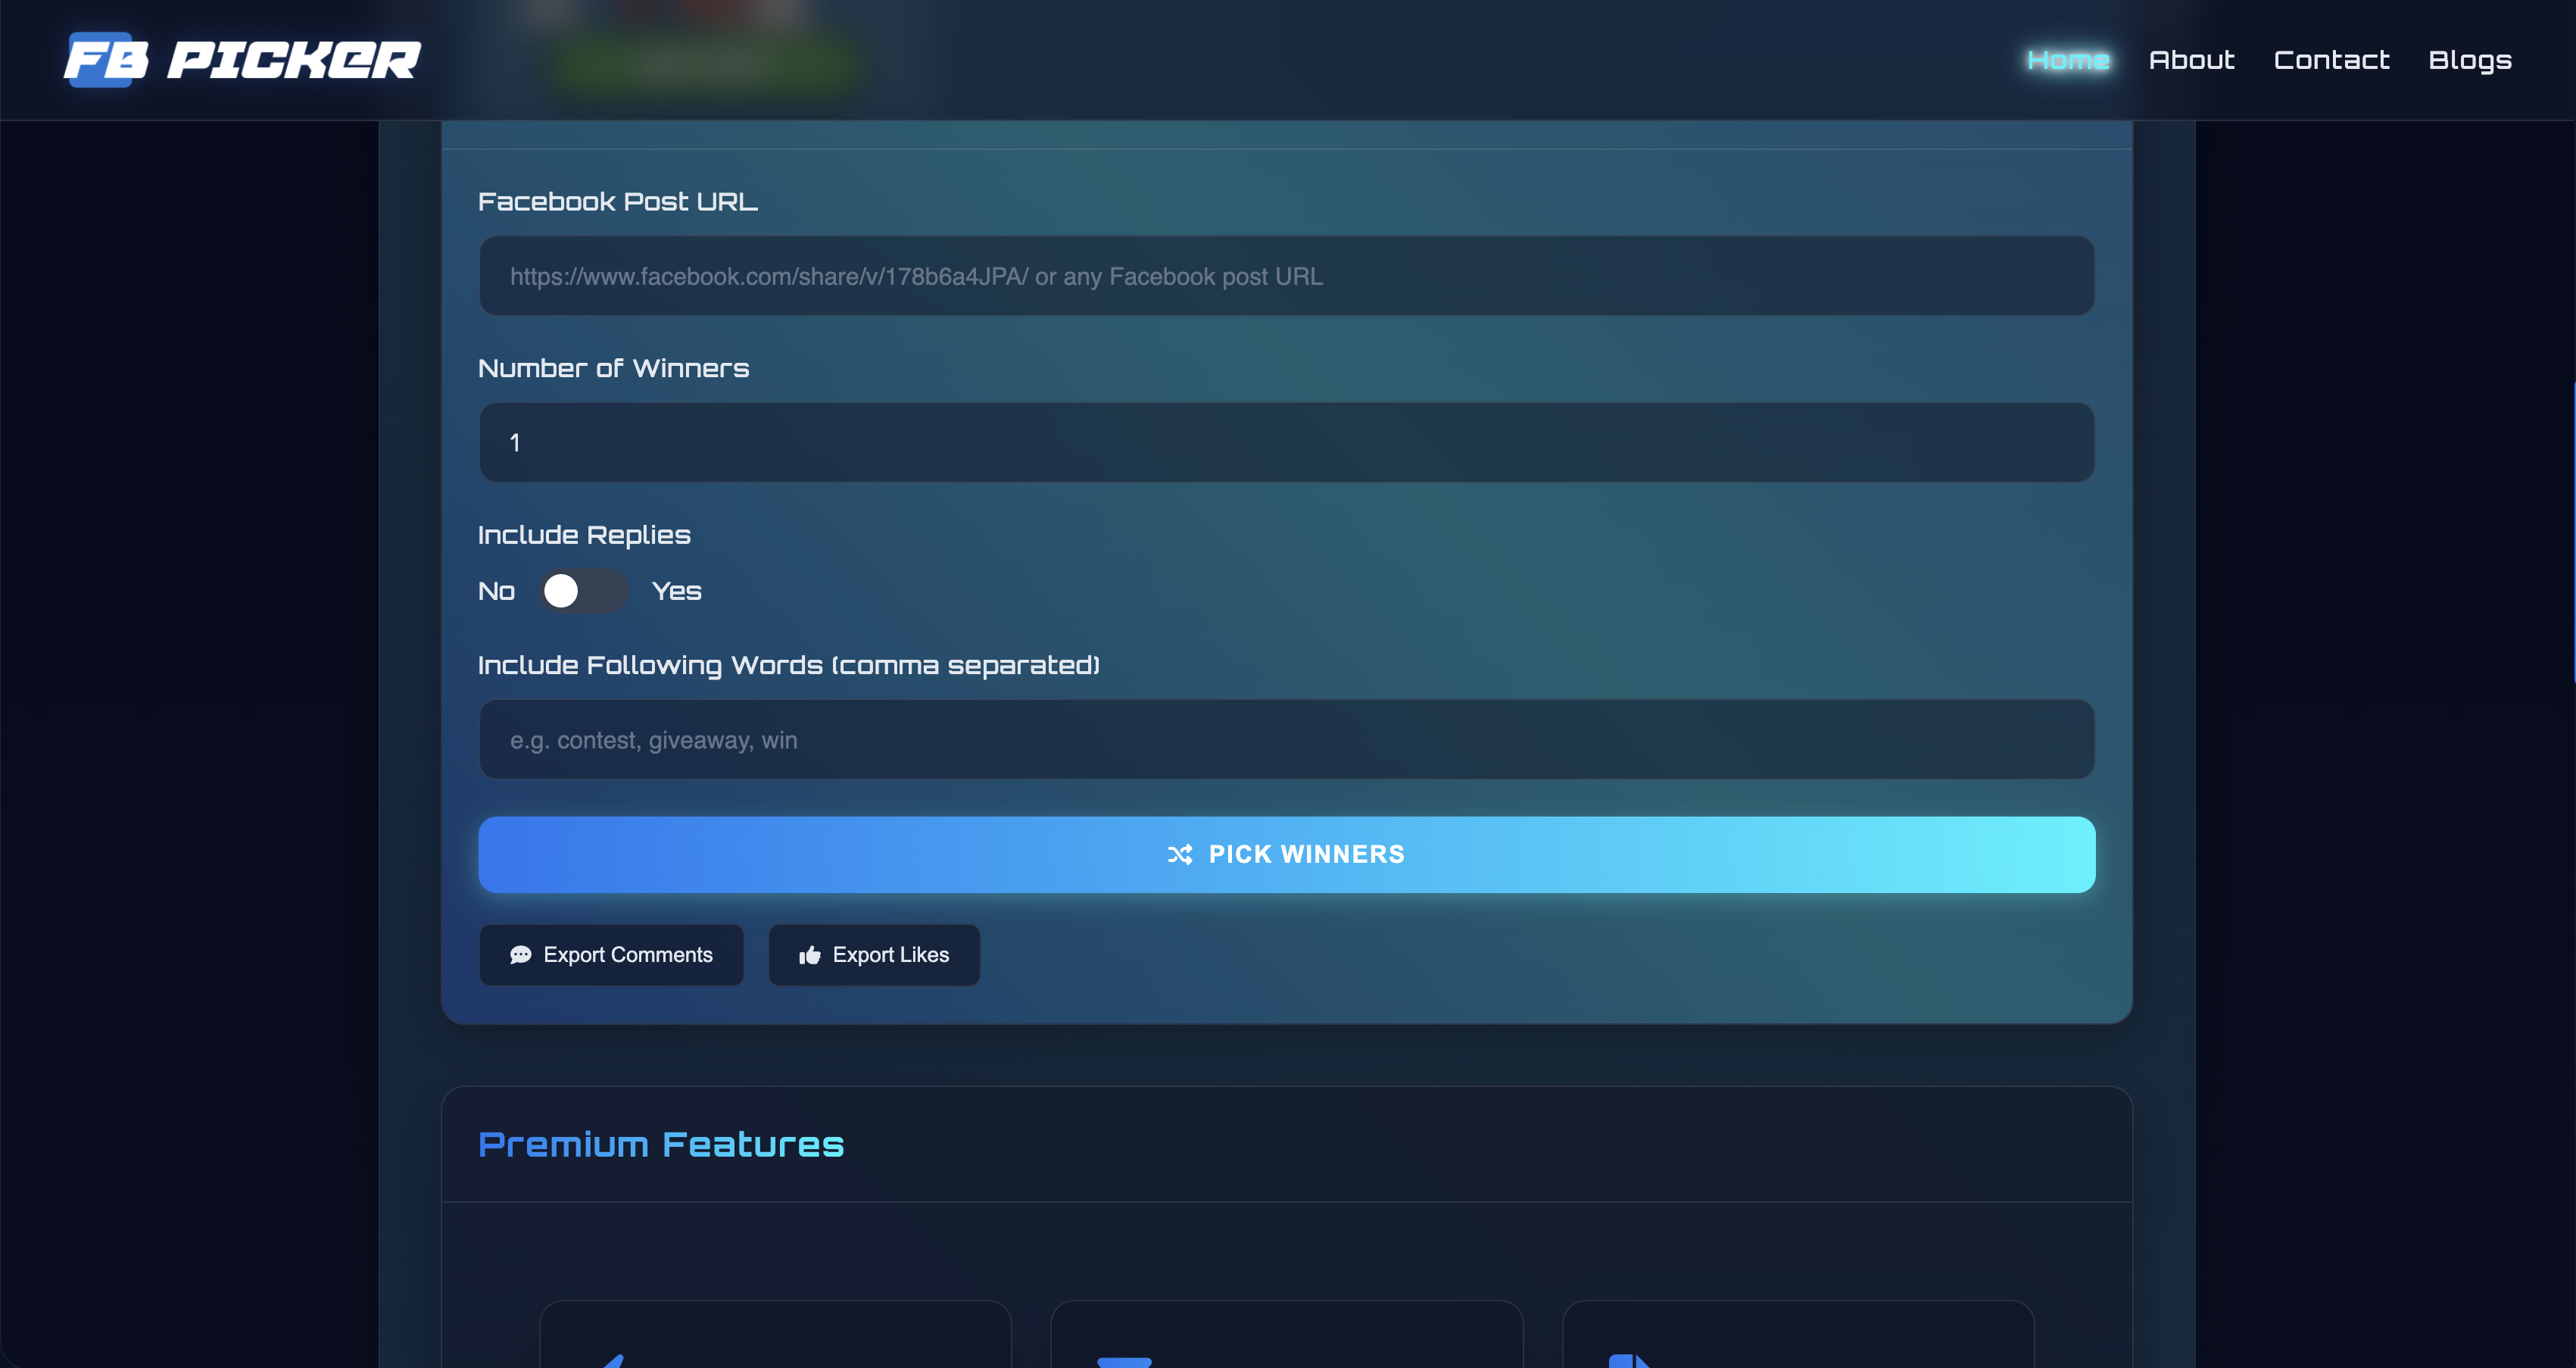The image size is (2576, 1368).
Task: Open the Home nav item
Action: (2067, 60)
